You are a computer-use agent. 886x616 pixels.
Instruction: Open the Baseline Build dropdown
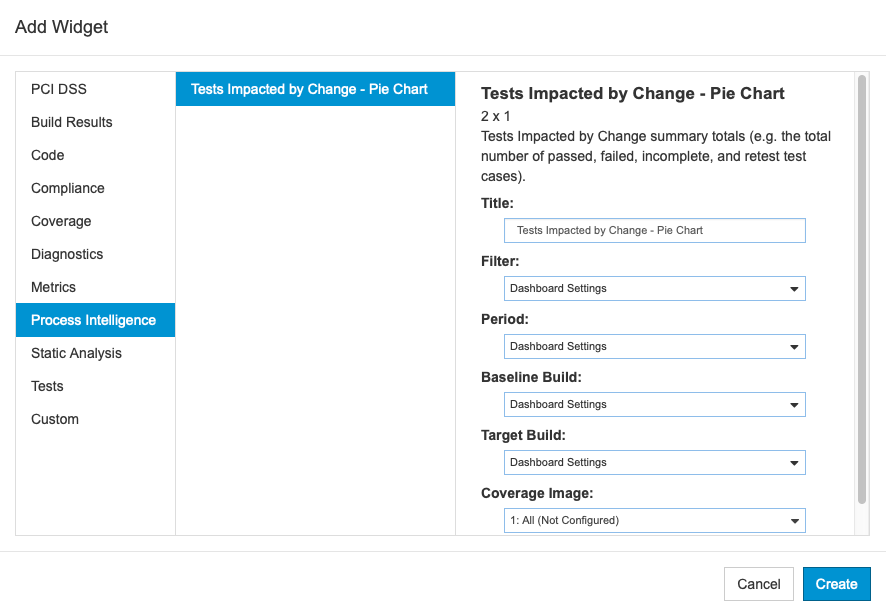click(654, 405)
